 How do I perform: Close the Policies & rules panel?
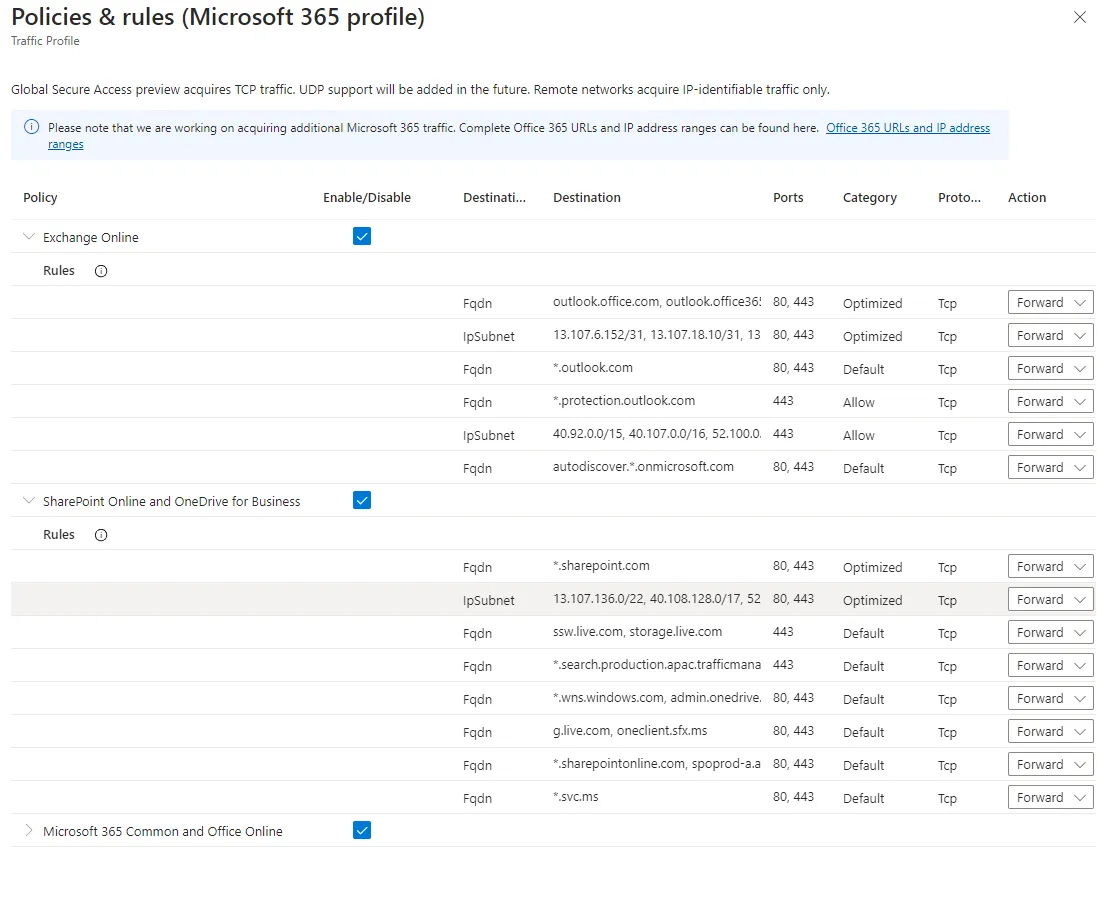coord(1079,17)
